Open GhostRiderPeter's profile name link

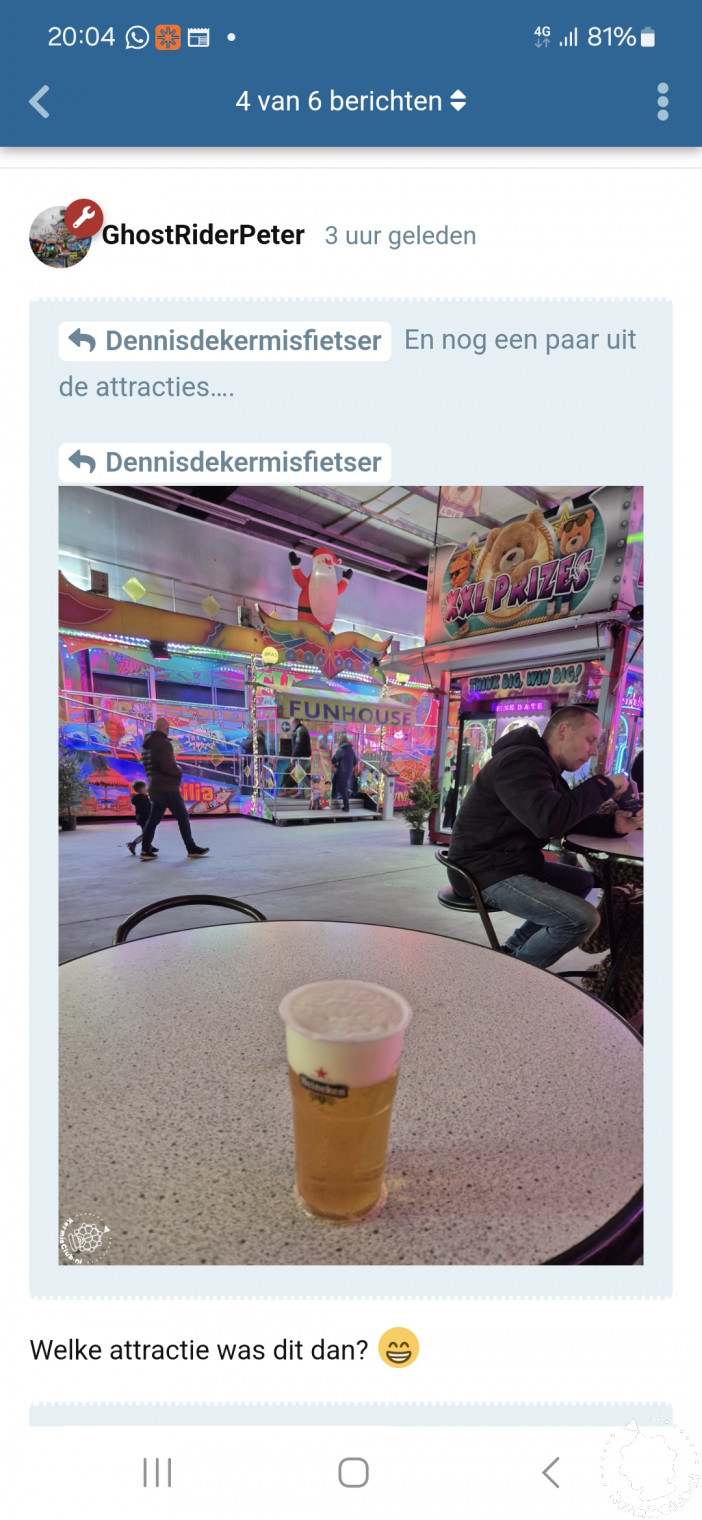click(x=203, y=235)
